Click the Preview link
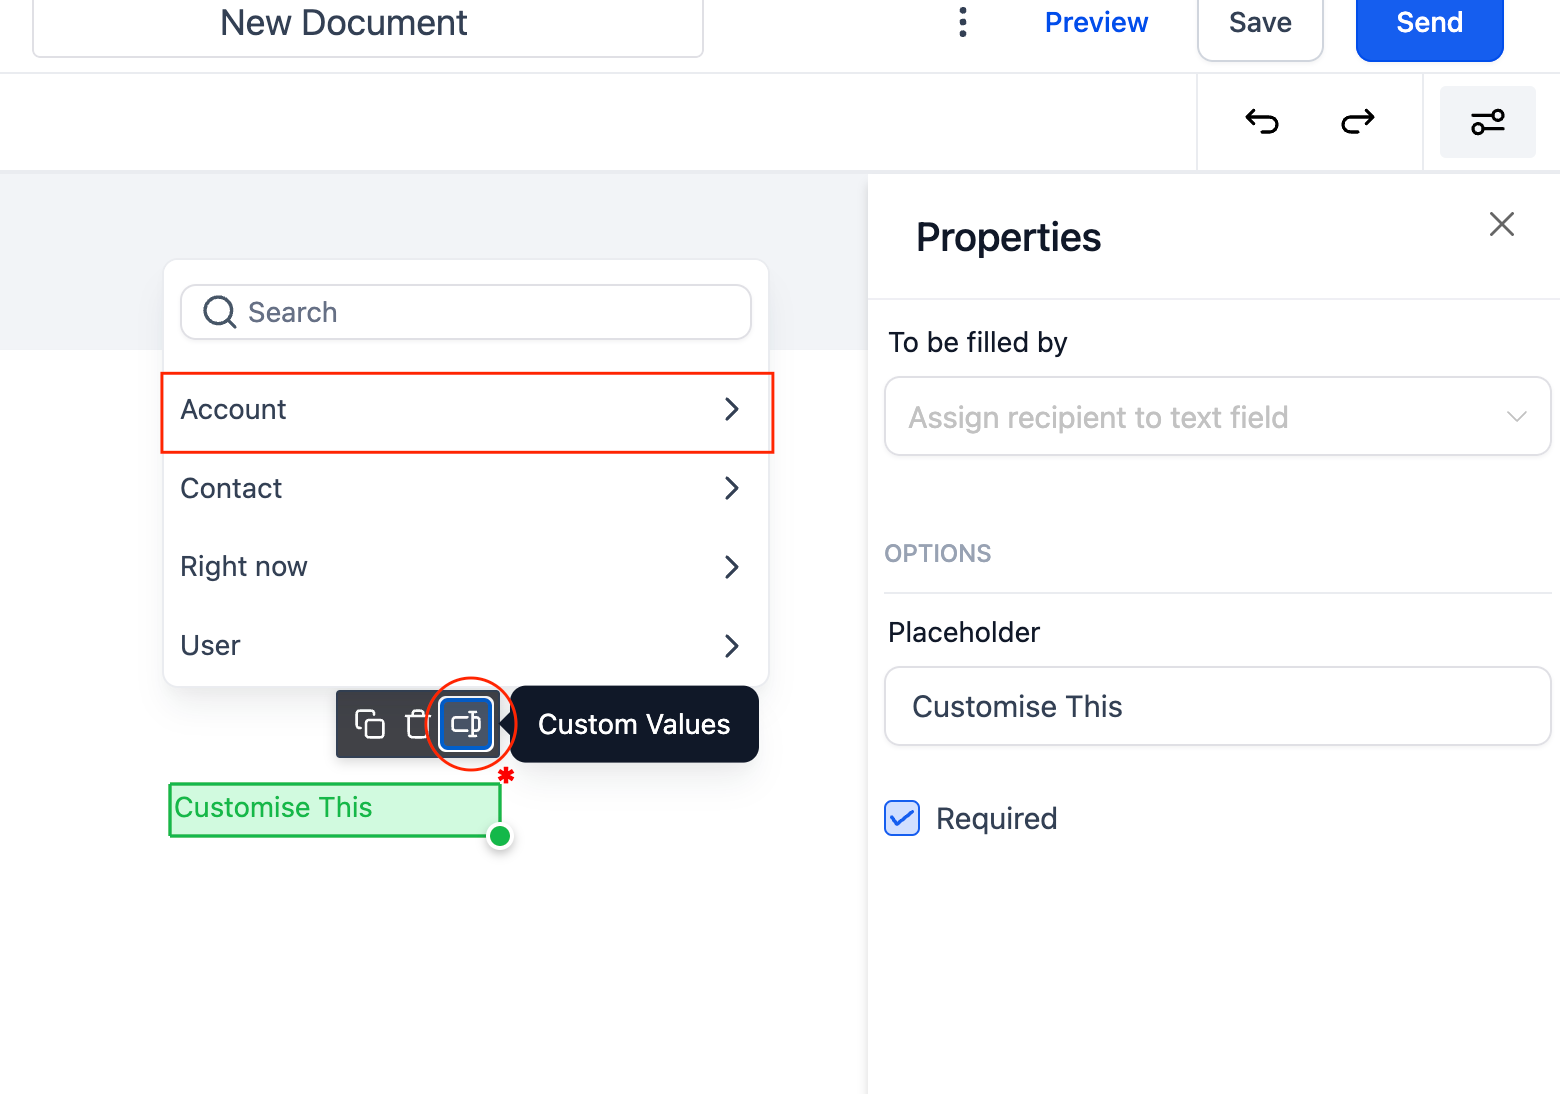1560x1094 pixels. [x=1096, y=22]
